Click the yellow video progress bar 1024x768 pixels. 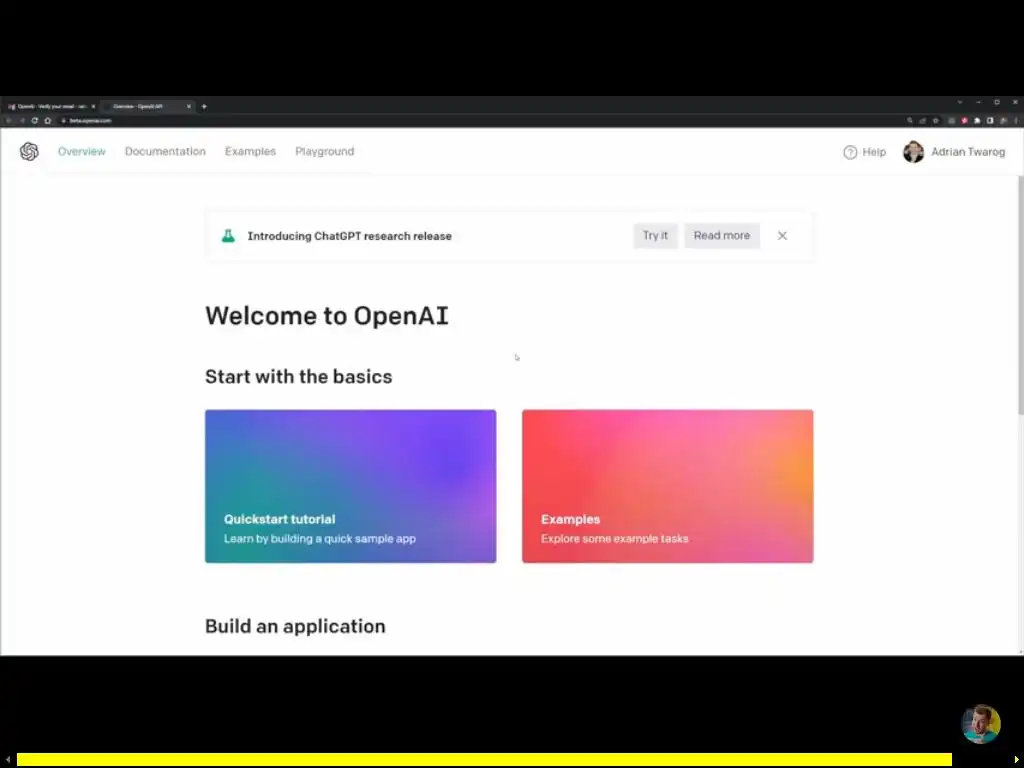[x=484, y=760]
